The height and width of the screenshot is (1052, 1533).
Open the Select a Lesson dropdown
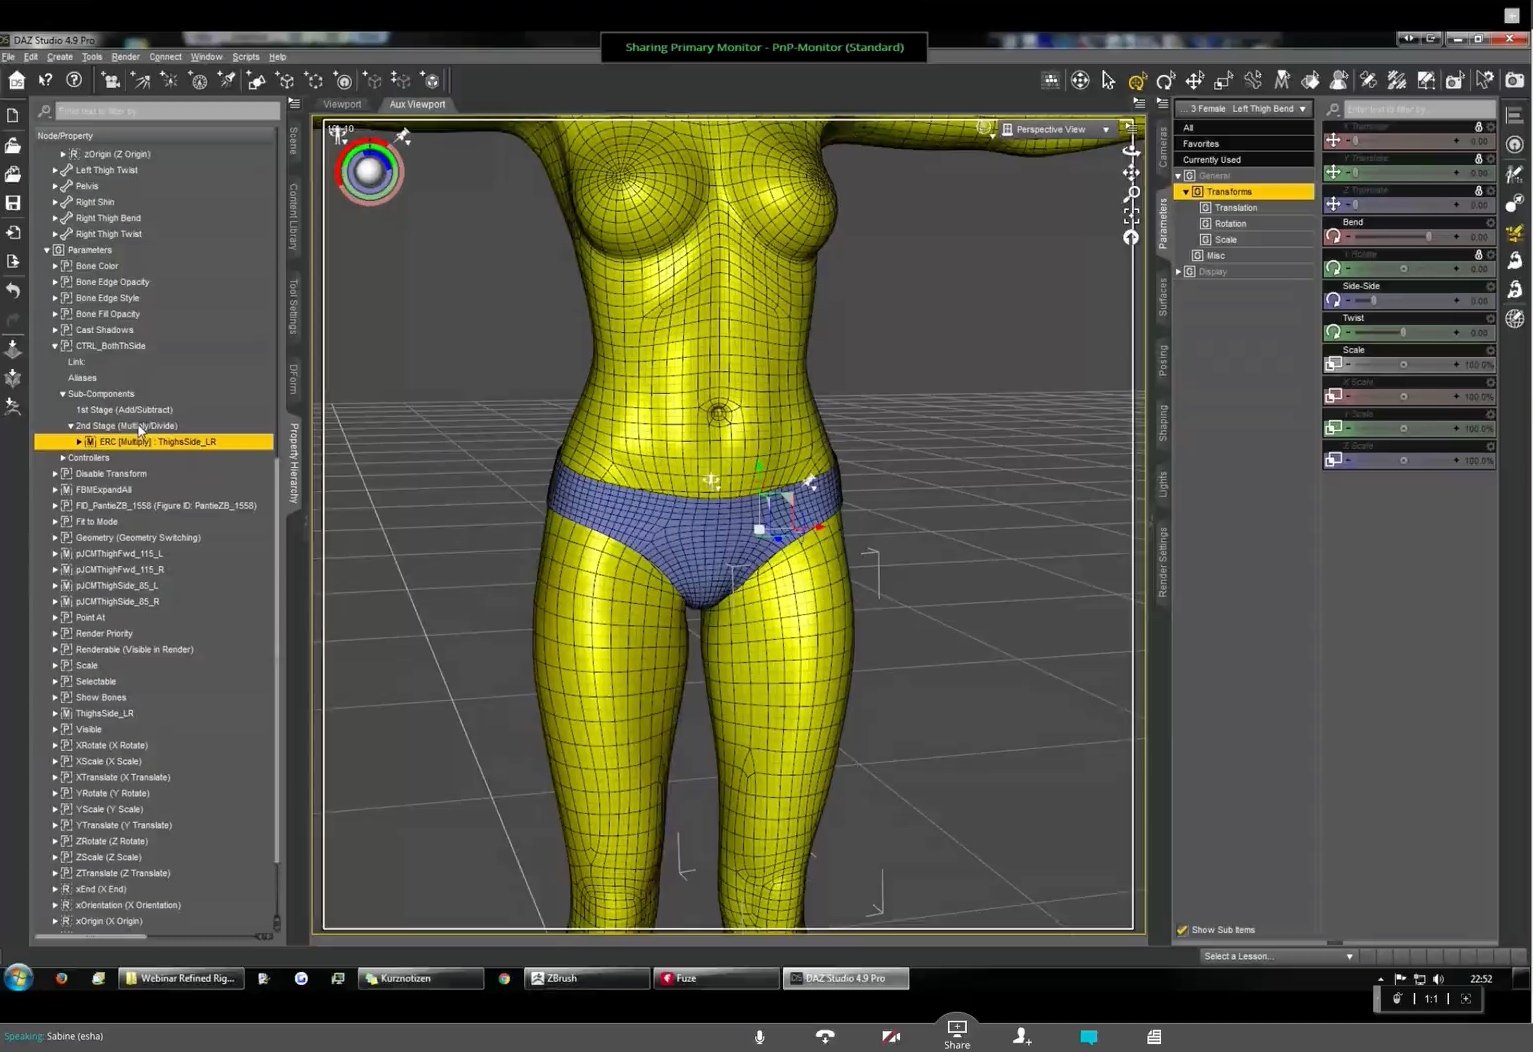coord(1278,956)
